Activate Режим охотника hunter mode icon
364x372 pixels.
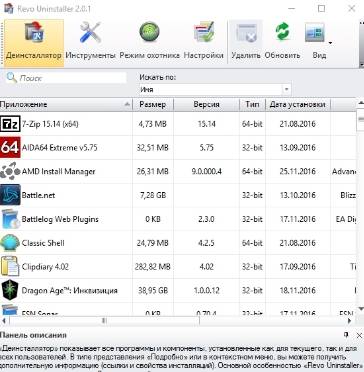[x=149, y=33]
